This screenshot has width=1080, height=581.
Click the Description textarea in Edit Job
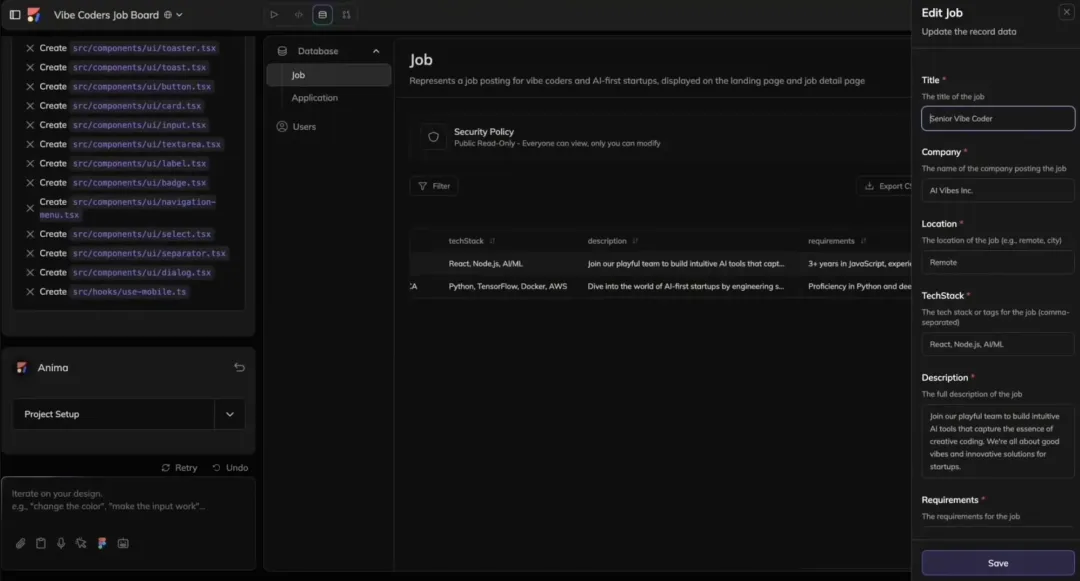(x=998, y=441)
